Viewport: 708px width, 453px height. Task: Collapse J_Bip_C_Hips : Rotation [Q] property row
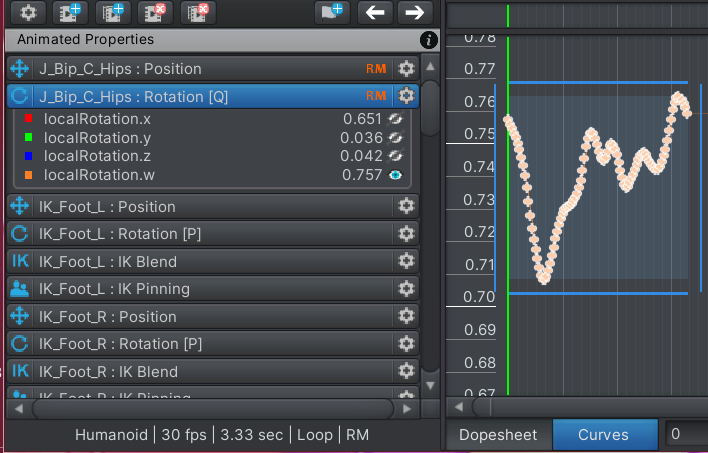[213, 96]
